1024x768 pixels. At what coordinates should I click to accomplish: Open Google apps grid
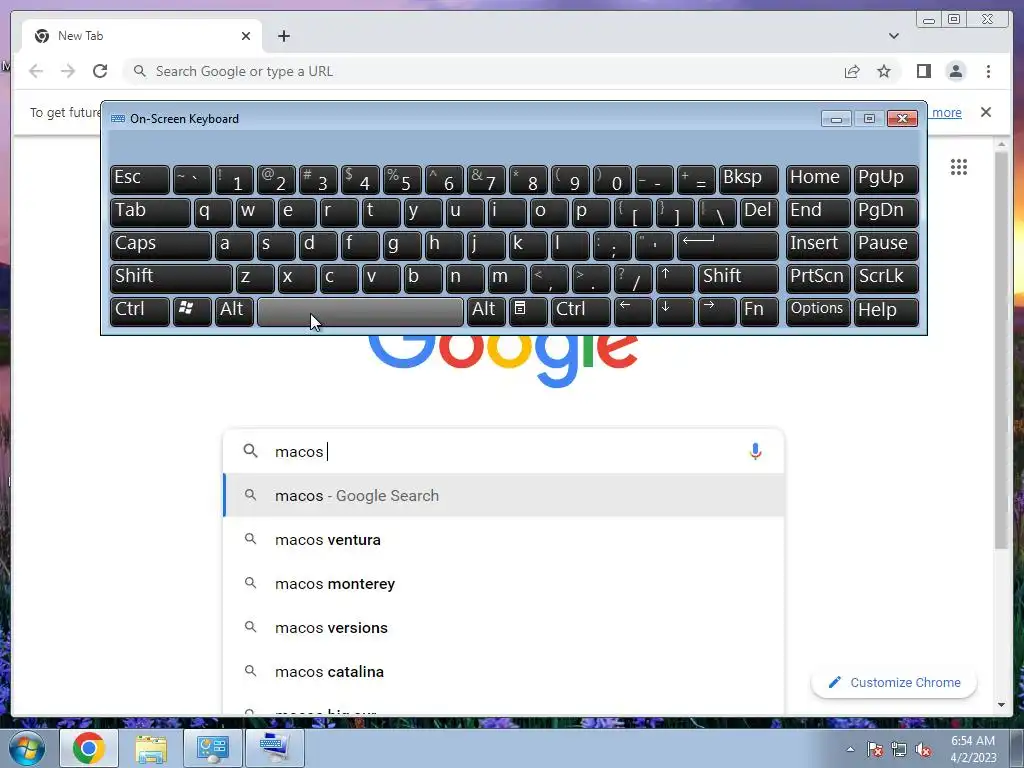[x=959, y=167]
